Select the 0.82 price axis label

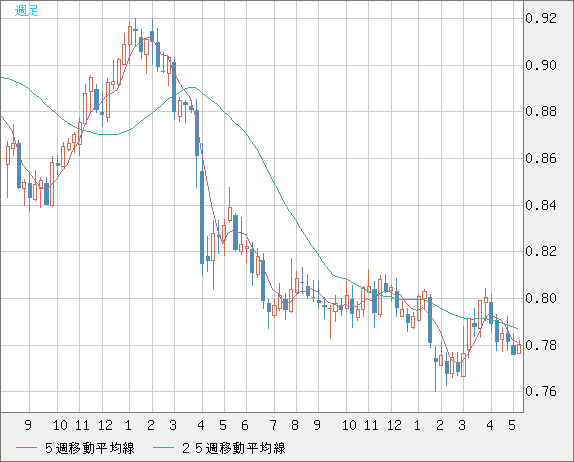541,252
